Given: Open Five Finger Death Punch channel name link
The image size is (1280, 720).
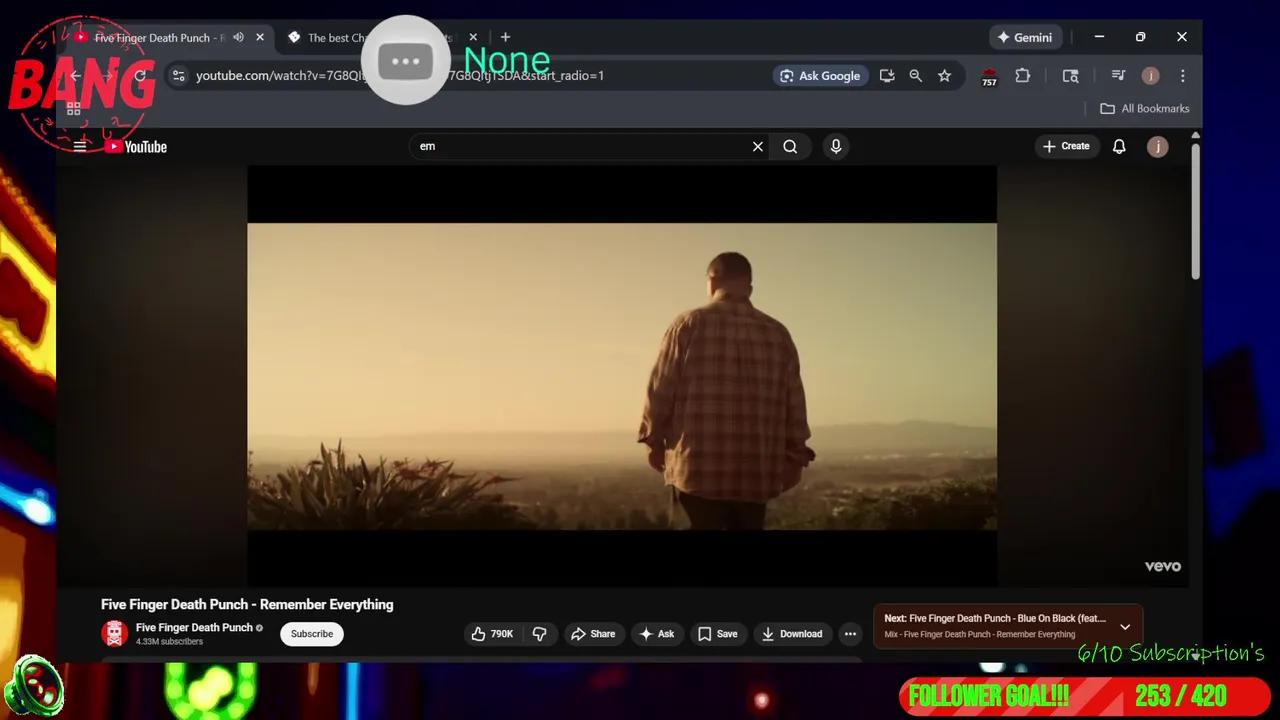Looking at the screenshot, I should (194, 627).
